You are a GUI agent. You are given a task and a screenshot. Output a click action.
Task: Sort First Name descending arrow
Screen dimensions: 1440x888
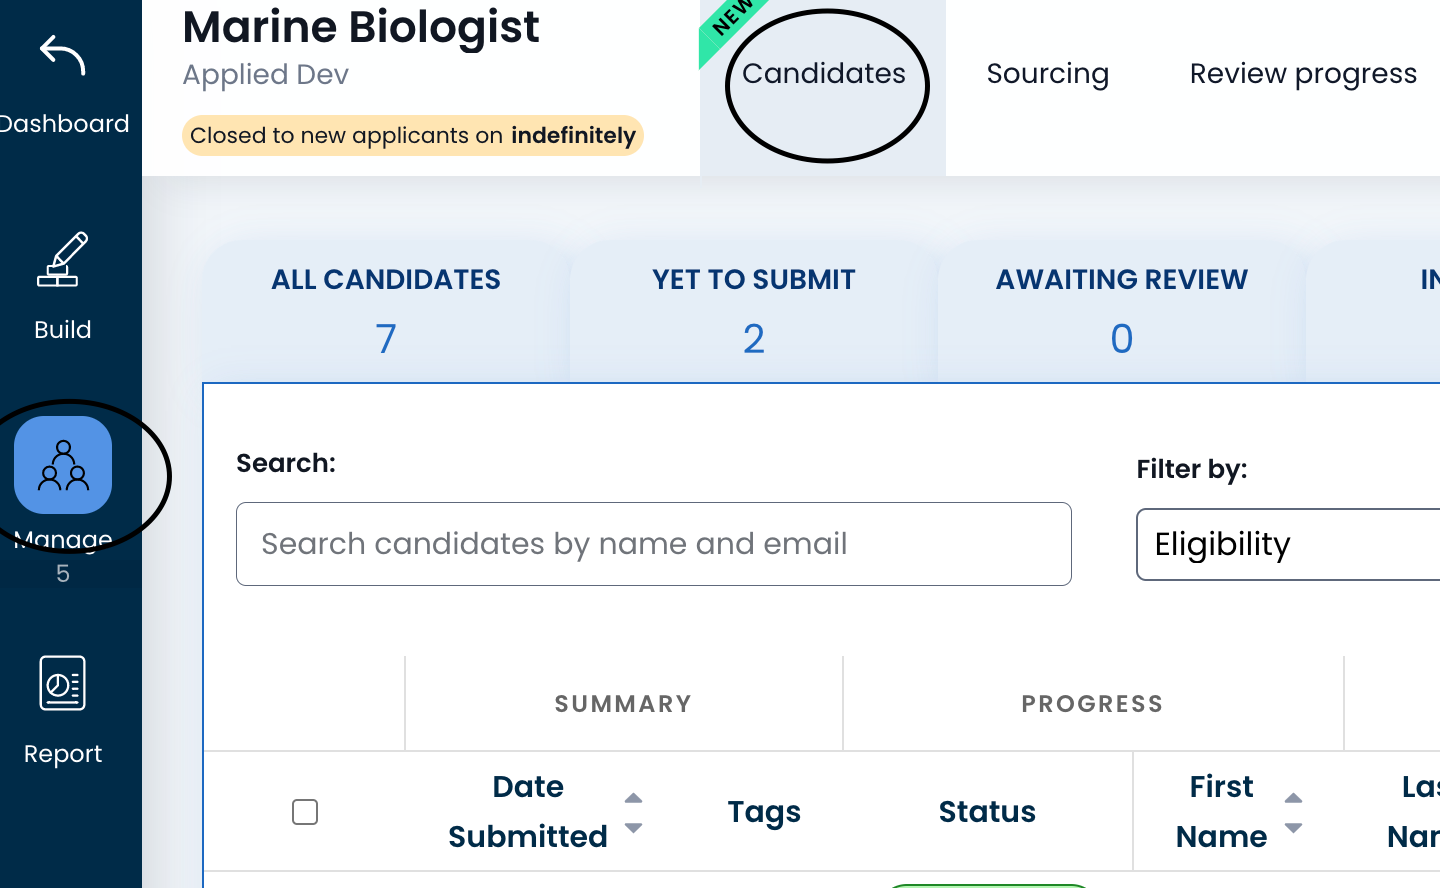coord(1293,828)
